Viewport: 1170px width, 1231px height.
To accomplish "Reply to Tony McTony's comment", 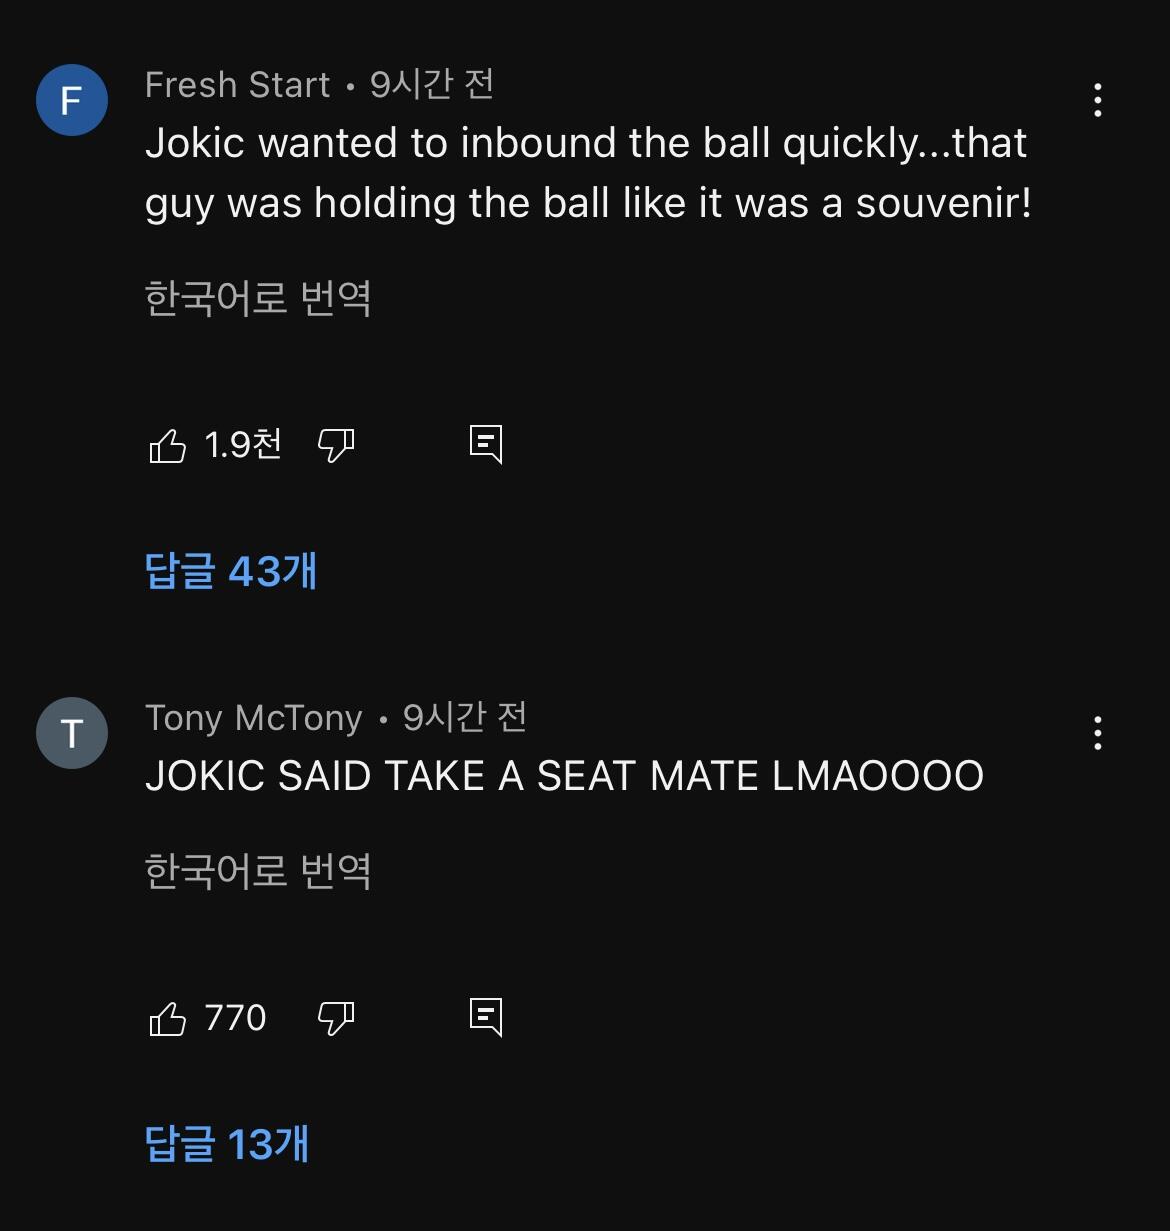I will tap(486, 1018).
